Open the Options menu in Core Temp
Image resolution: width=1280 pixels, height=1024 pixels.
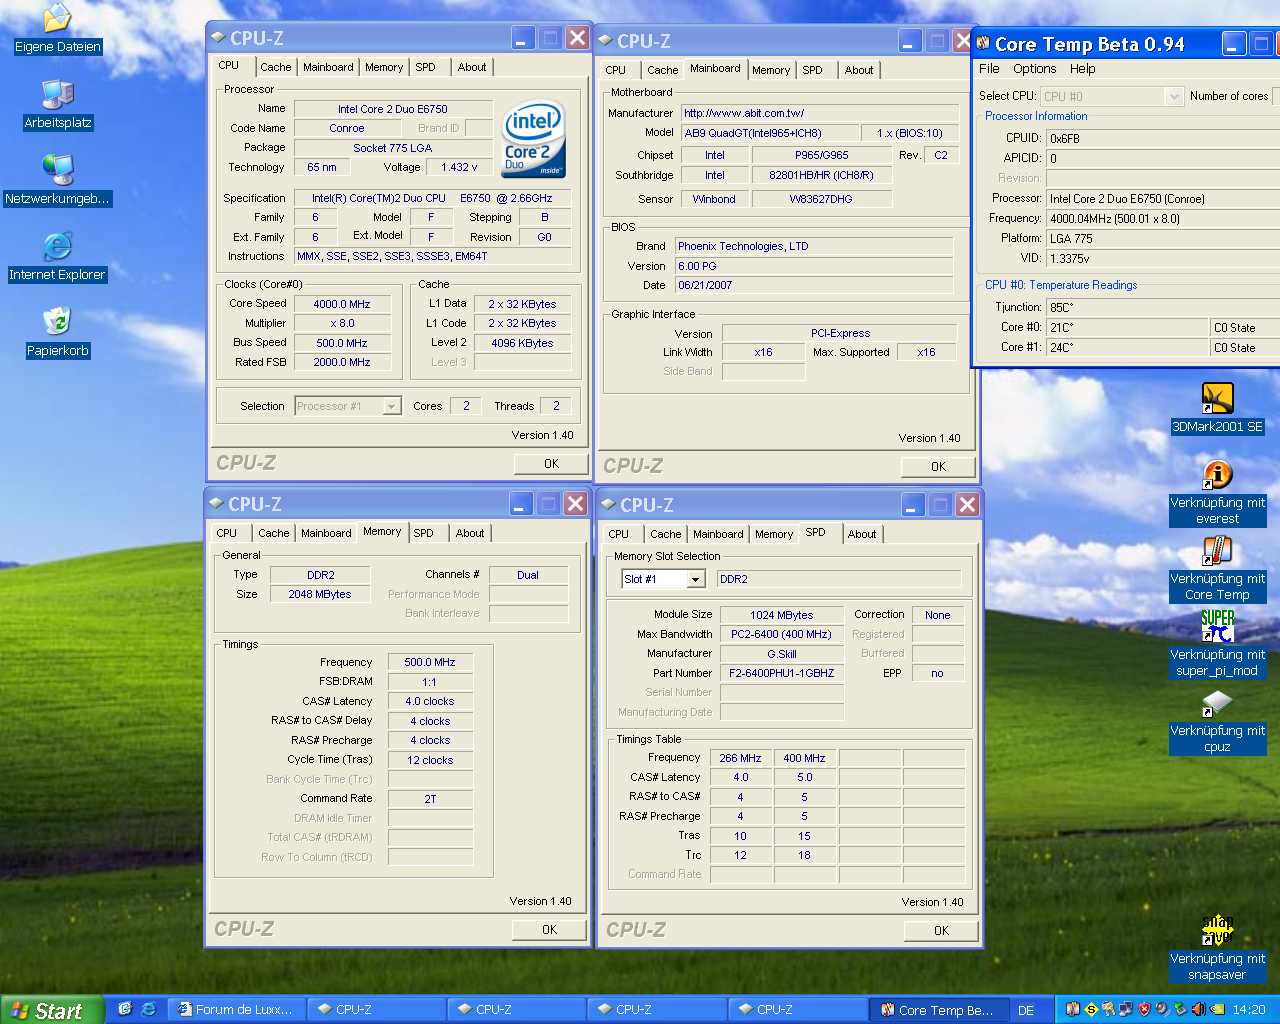pyautogui.click(x=1034, y=69)
